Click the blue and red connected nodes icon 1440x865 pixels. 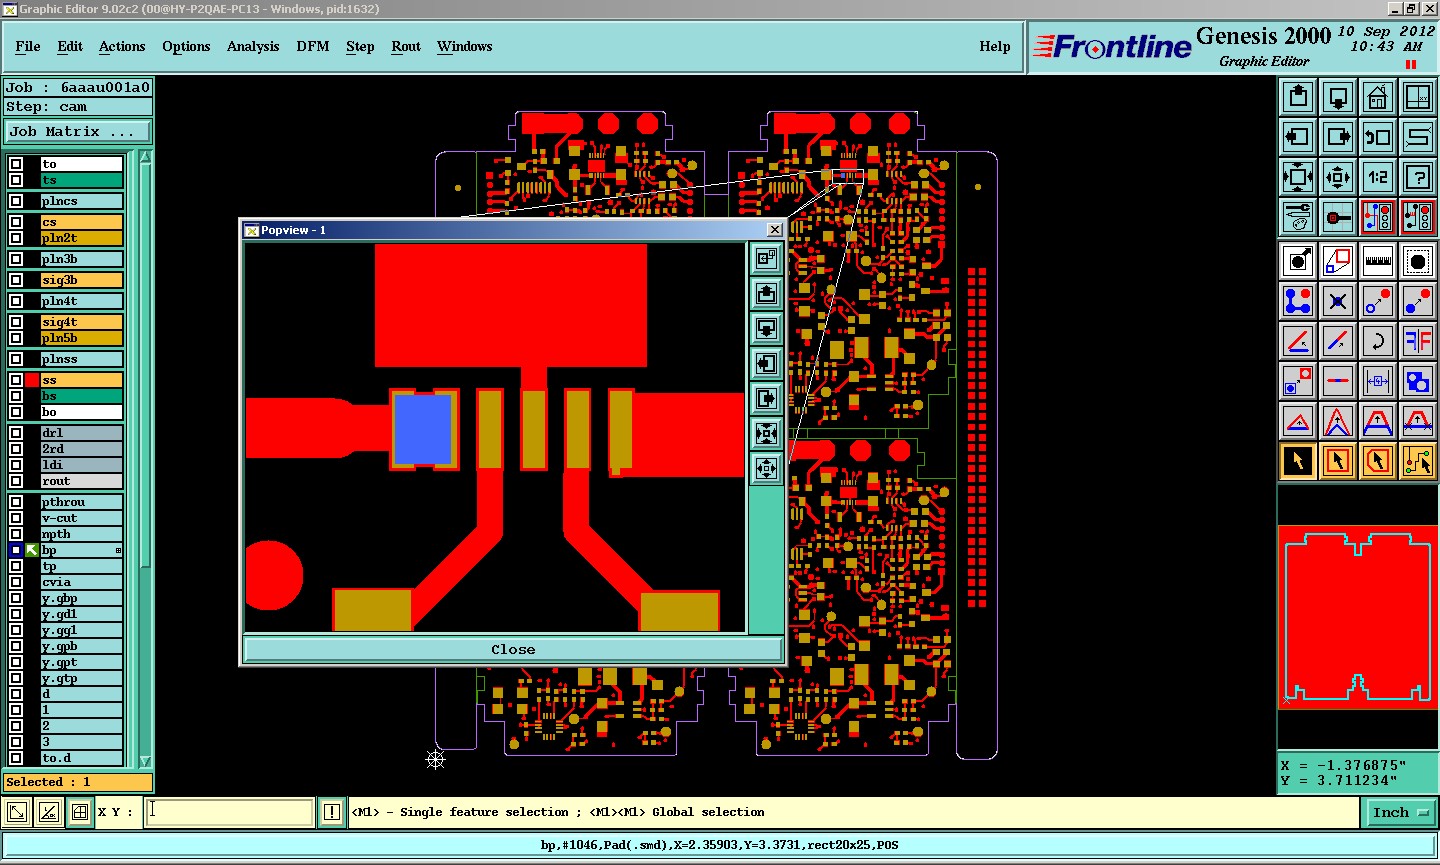1298,301
